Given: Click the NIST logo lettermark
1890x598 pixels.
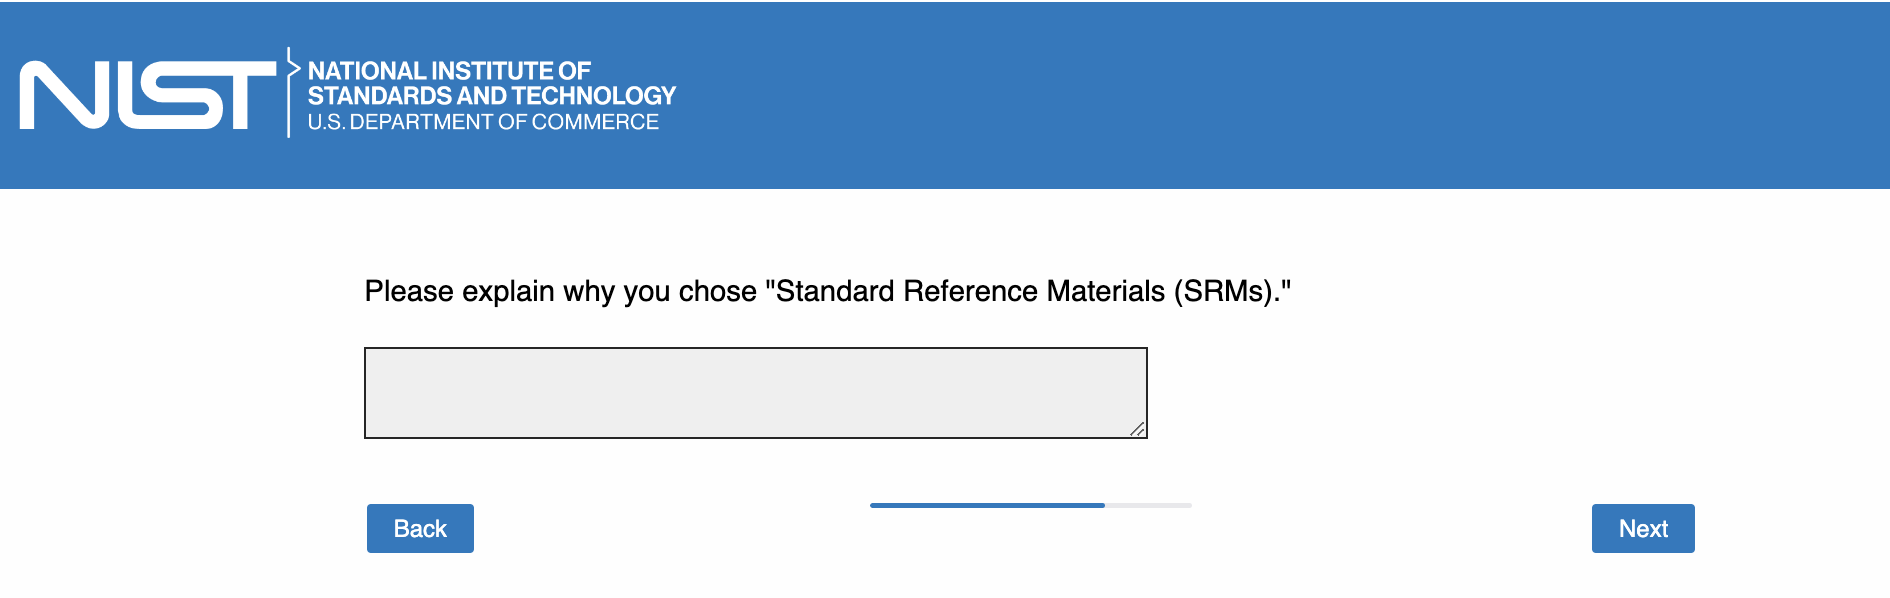Looking at the screenshot, I should tap(147, 95).
